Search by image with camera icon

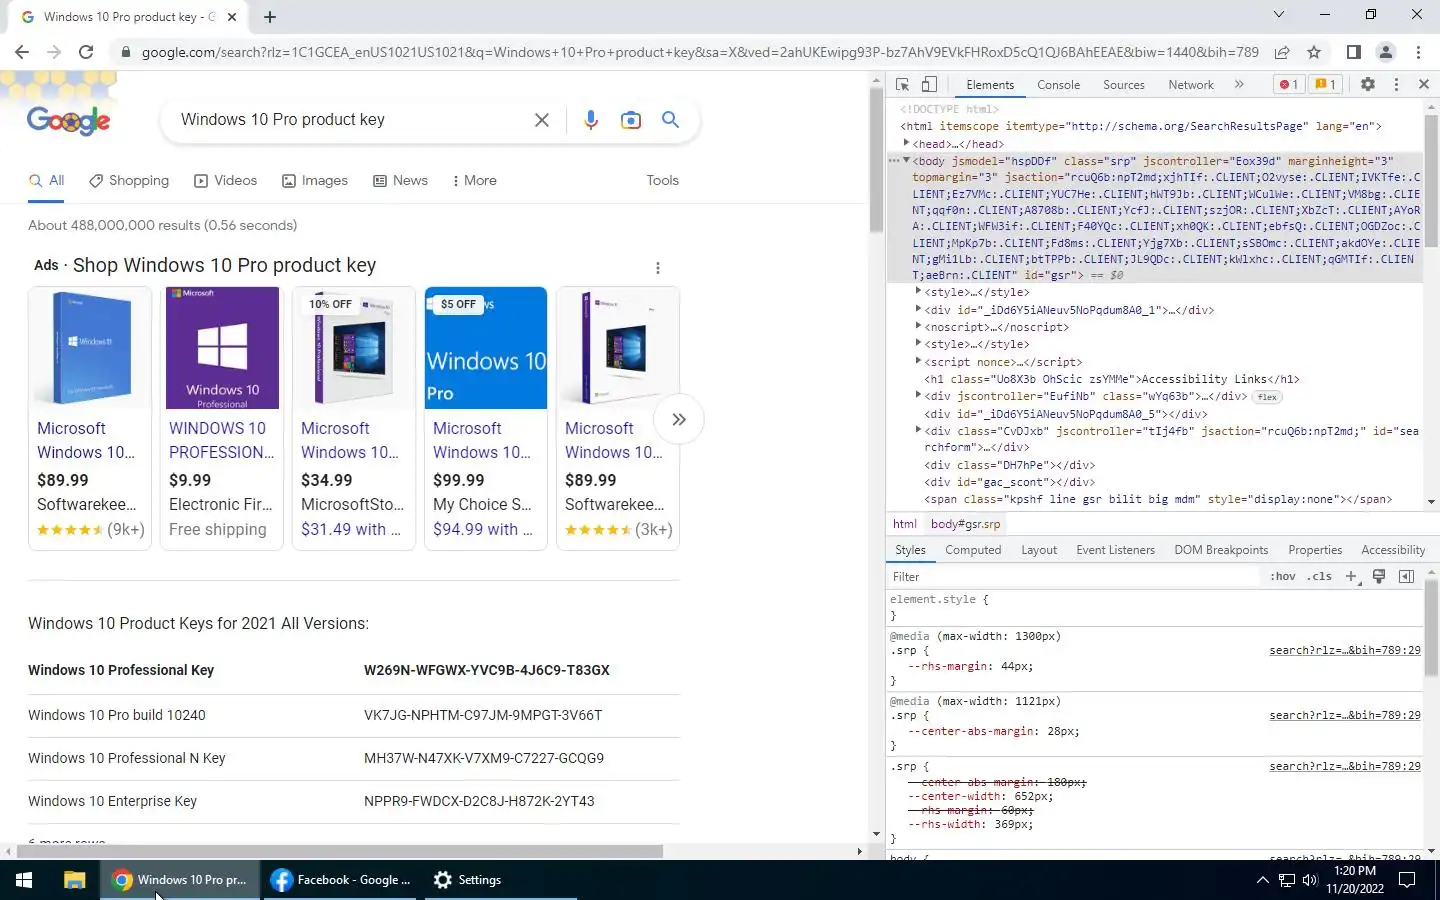[631, 120]
